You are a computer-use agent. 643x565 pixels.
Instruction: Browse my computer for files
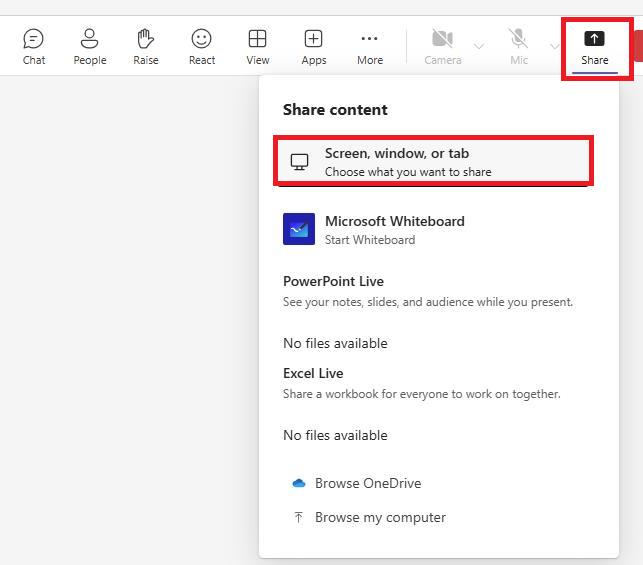pyautogui.click(x=369, y=517)
